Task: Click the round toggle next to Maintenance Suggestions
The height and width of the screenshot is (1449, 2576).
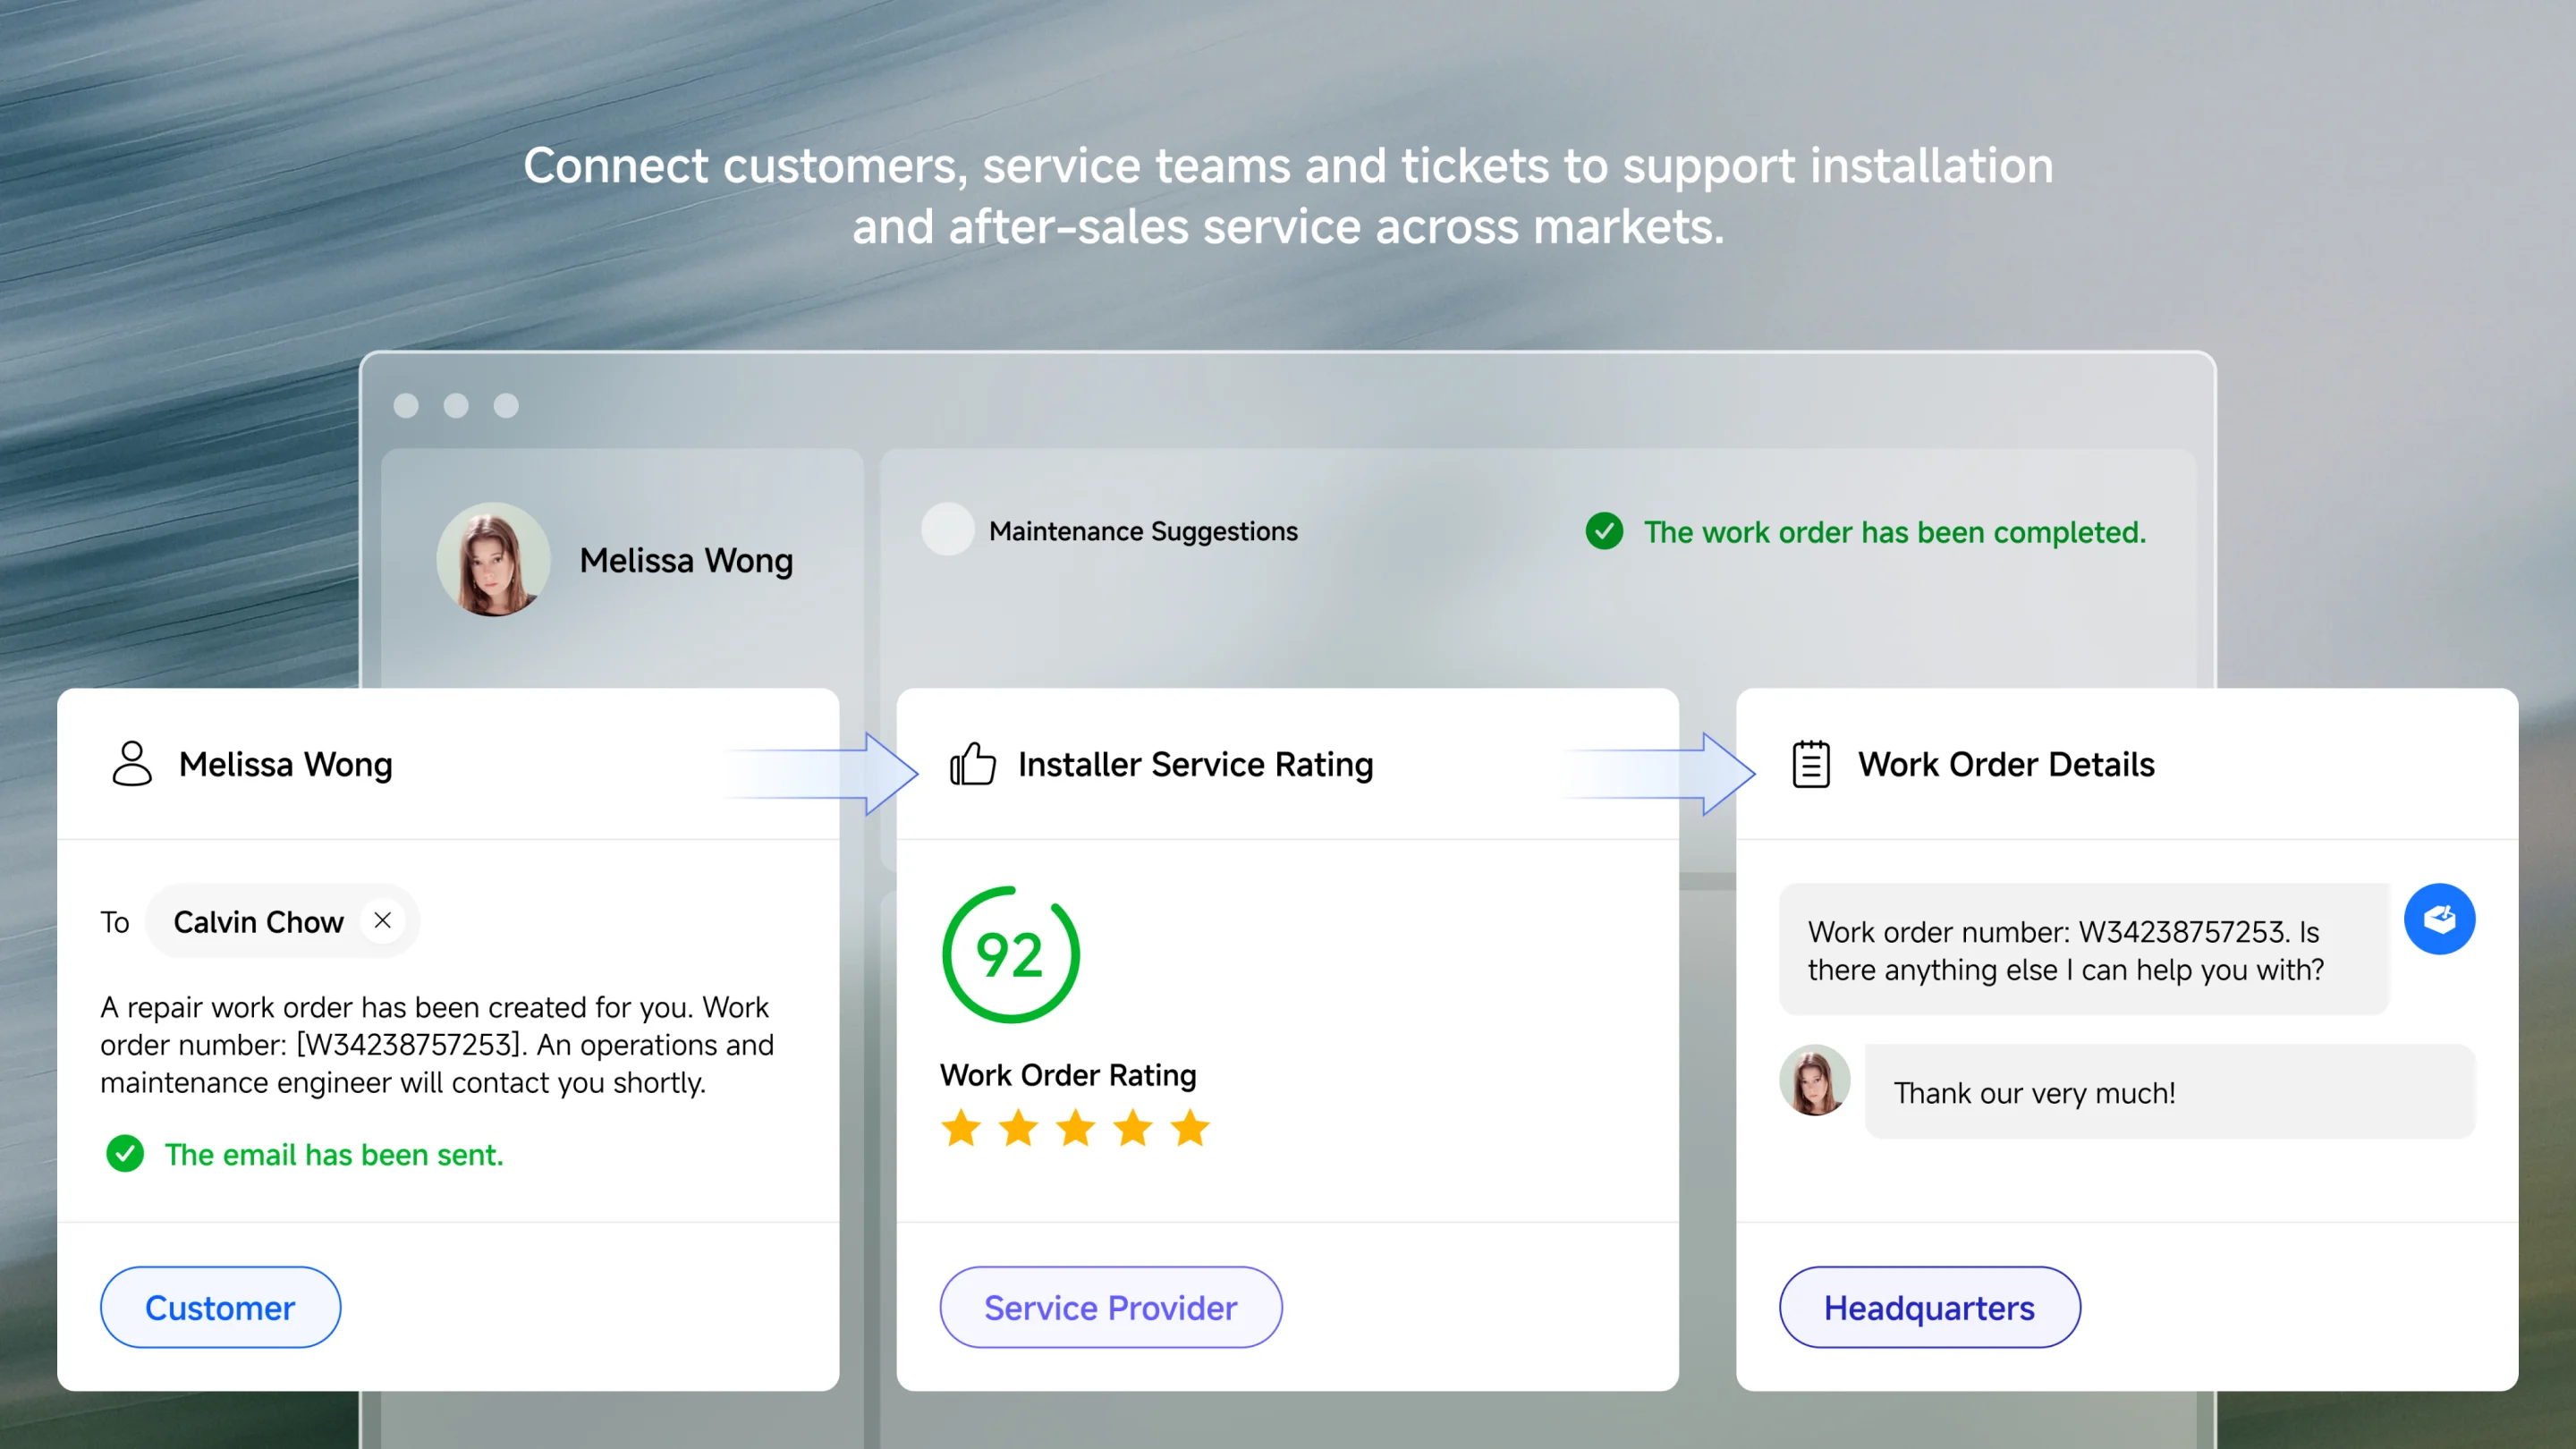Action: 947,529
